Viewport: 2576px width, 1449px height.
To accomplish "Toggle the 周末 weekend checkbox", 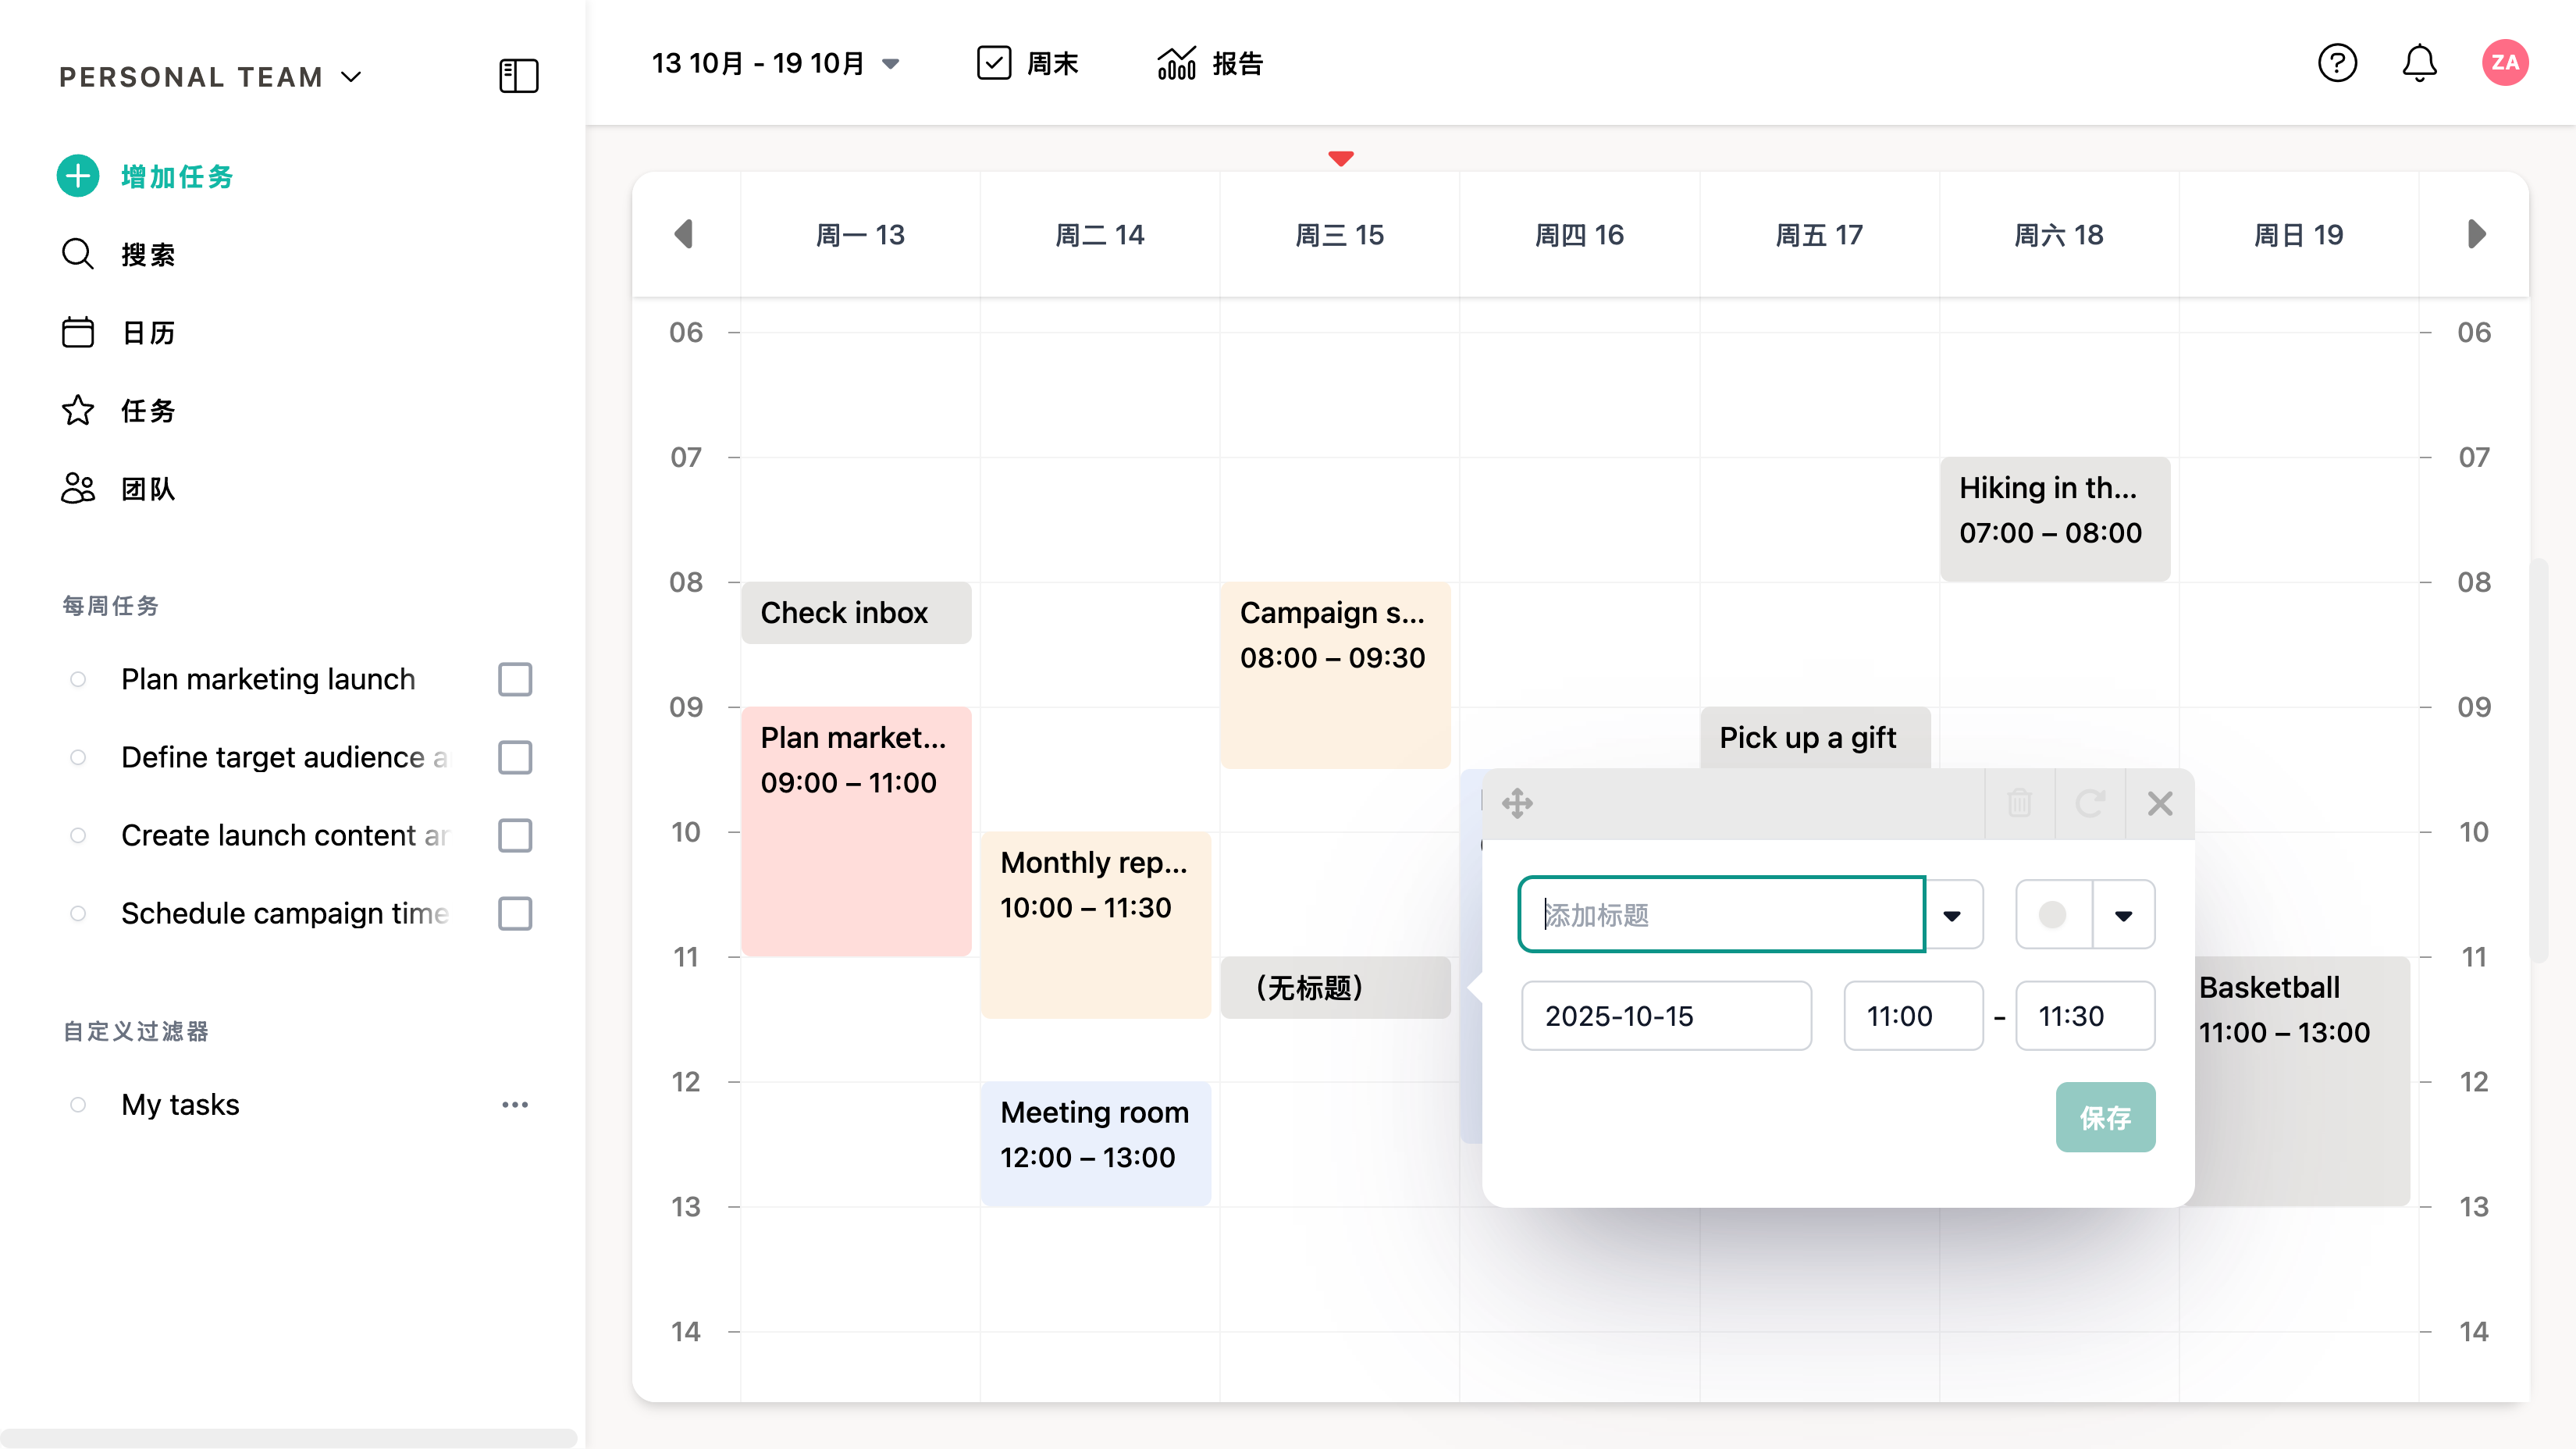I will click(x=994, y=63).
